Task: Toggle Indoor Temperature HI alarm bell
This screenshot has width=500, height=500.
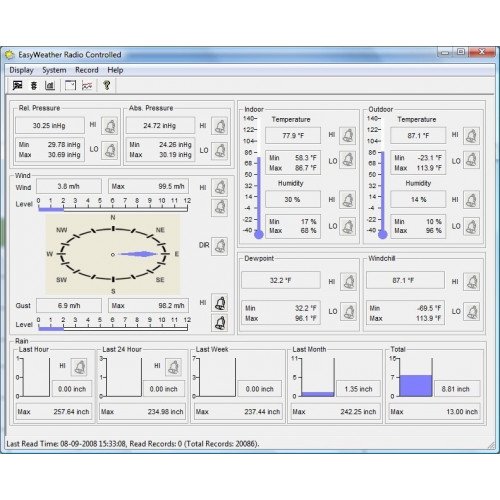Action: pyautogui.click(x=347, y=135)
